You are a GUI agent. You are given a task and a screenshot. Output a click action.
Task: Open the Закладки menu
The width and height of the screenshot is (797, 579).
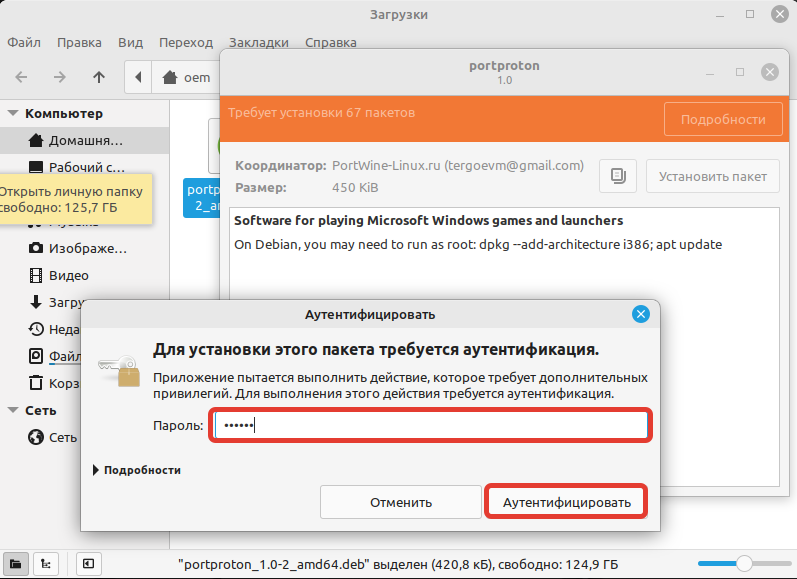point(259,42)
